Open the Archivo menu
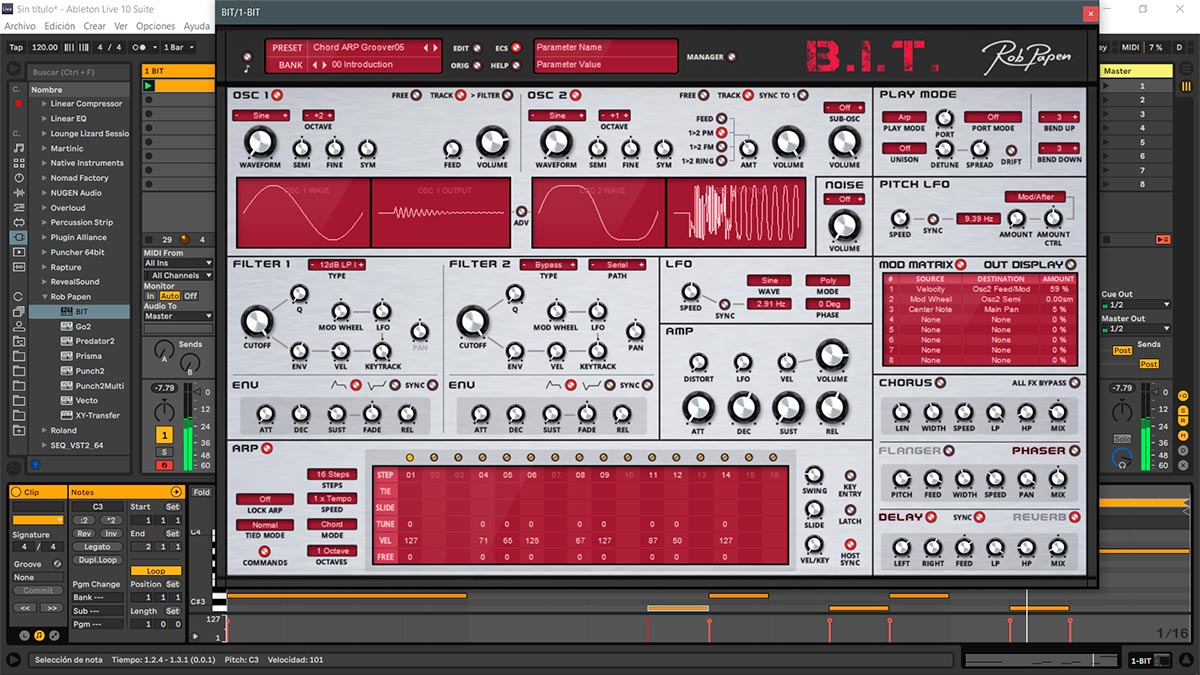 20,26
